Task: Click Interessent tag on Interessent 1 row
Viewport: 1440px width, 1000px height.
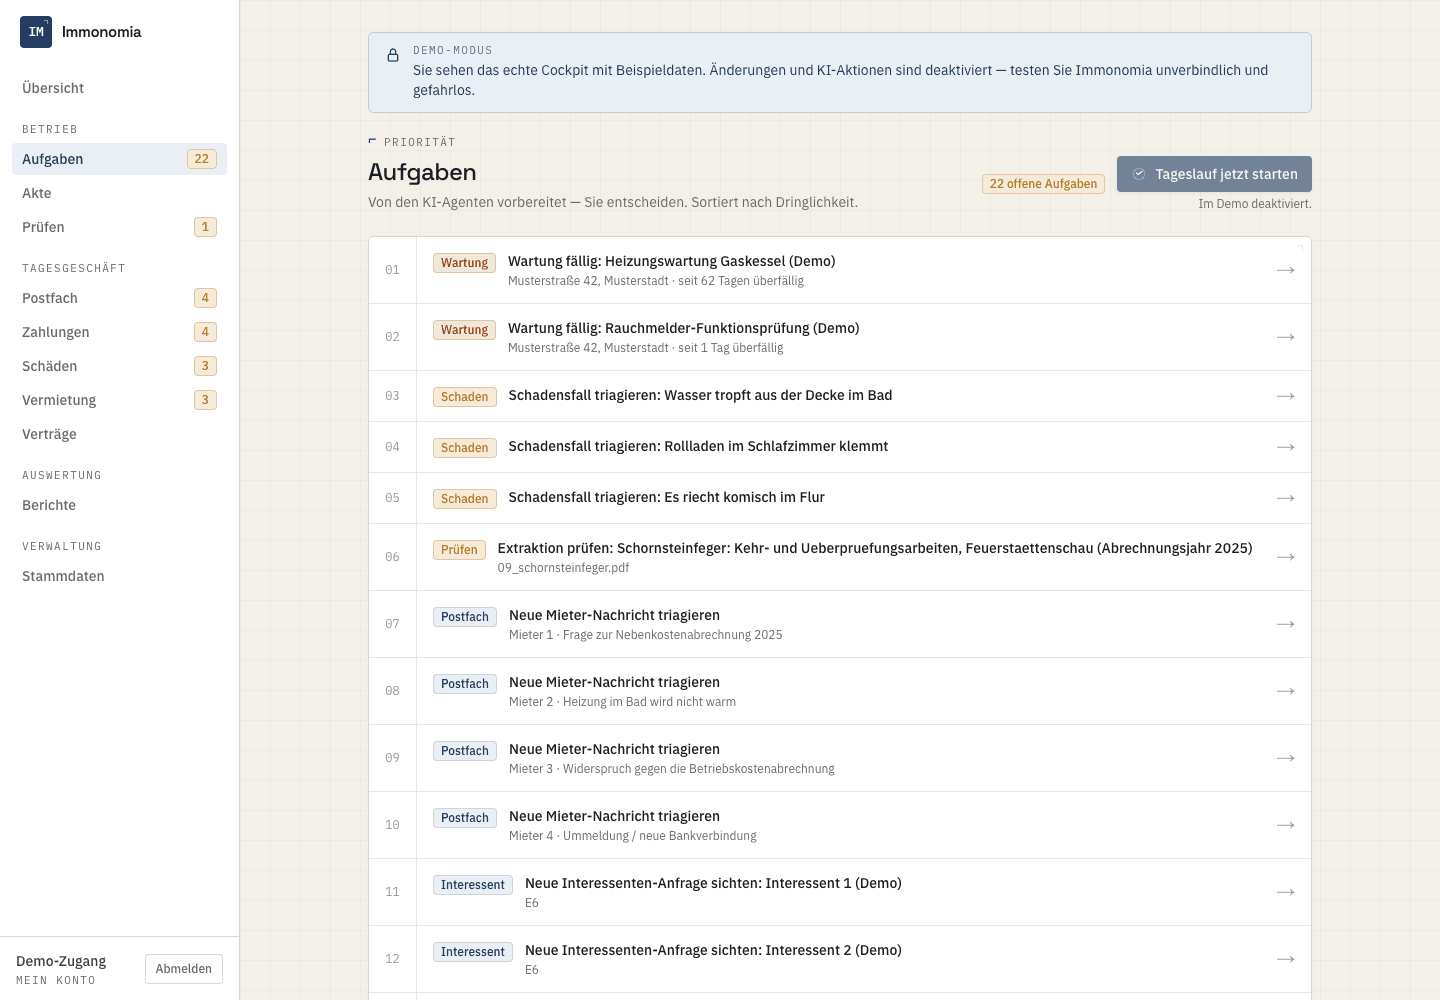Action: pos(473,885)
